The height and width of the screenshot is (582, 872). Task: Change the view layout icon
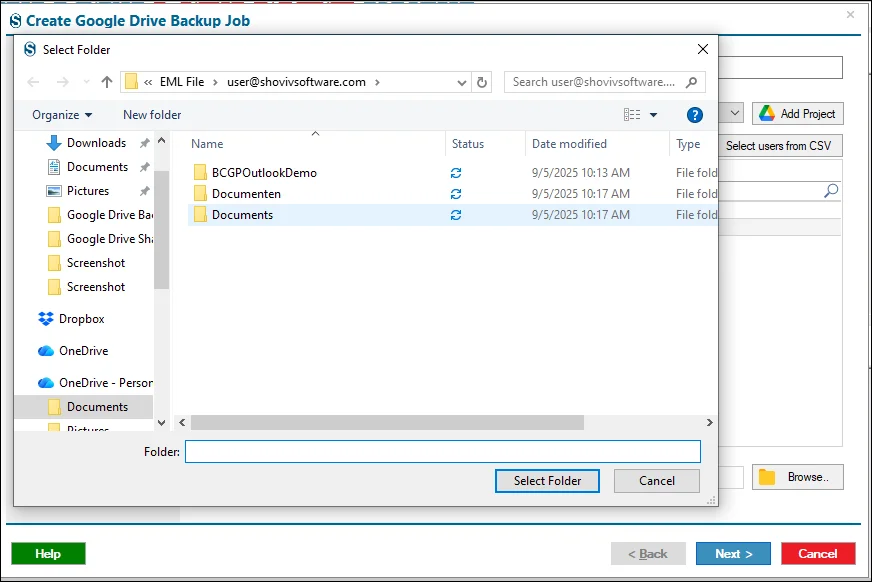(x=632, y=115)
